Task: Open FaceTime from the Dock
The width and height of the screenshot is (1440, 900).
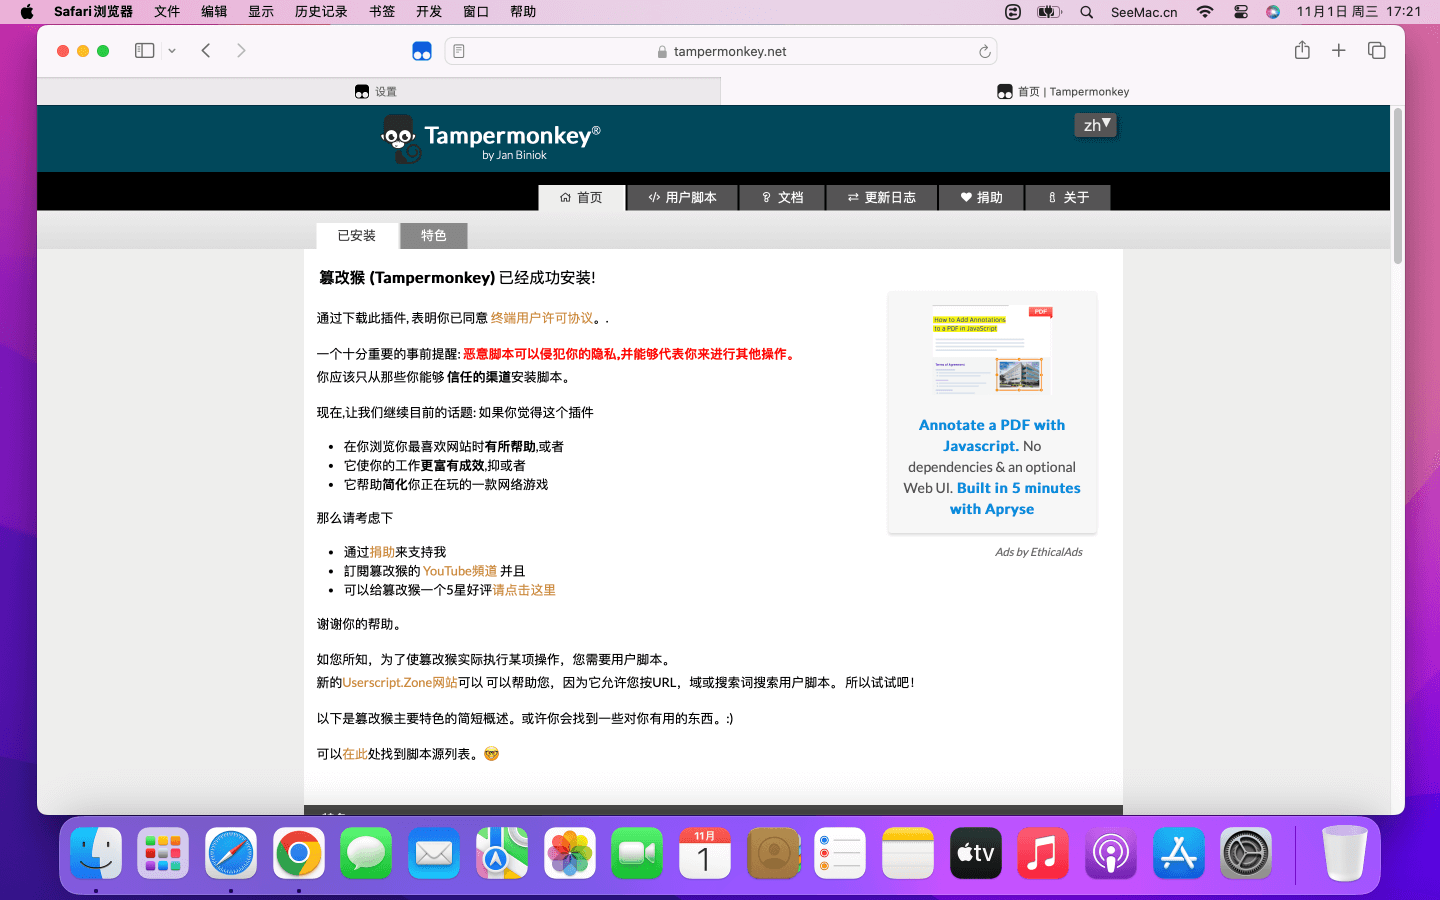Action: [637, 853]
